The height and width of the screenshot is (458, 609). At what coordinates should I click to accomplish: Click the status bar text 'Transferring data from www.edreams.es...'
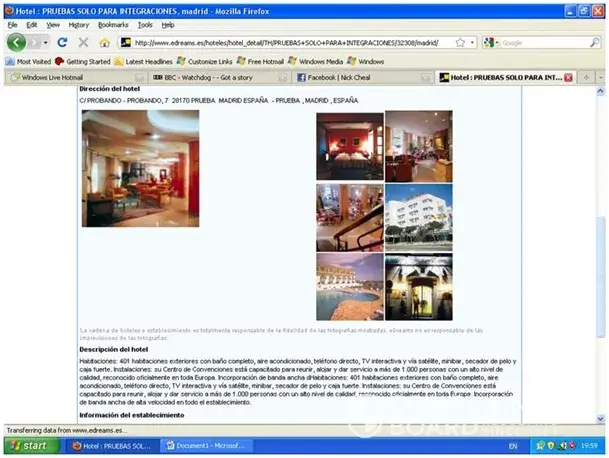pos(66,430)
